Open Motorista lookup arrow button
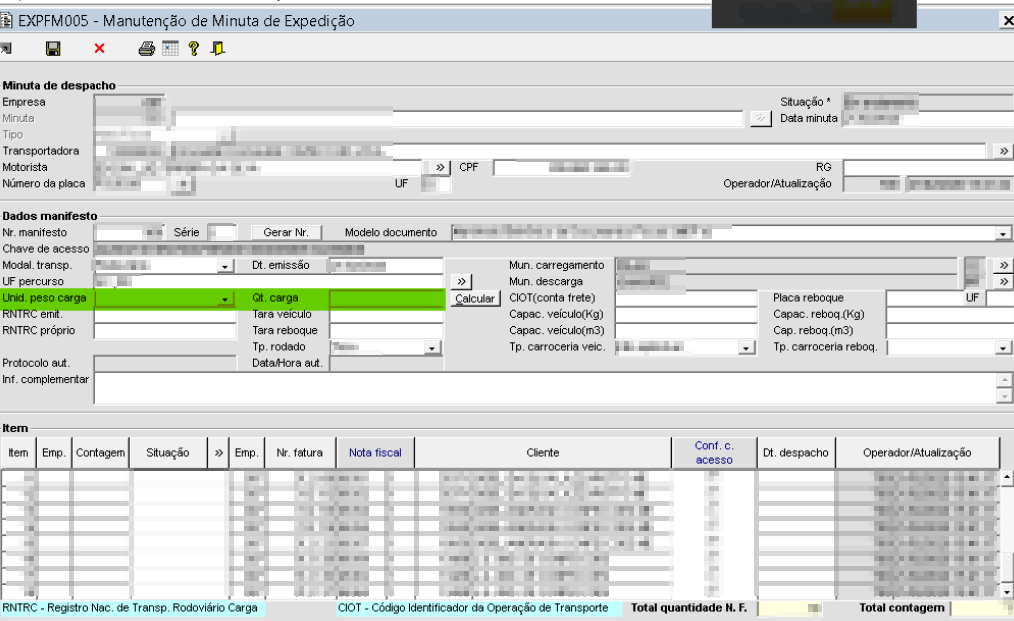This screenshot has height=621, width=1014. pos(440,168)
